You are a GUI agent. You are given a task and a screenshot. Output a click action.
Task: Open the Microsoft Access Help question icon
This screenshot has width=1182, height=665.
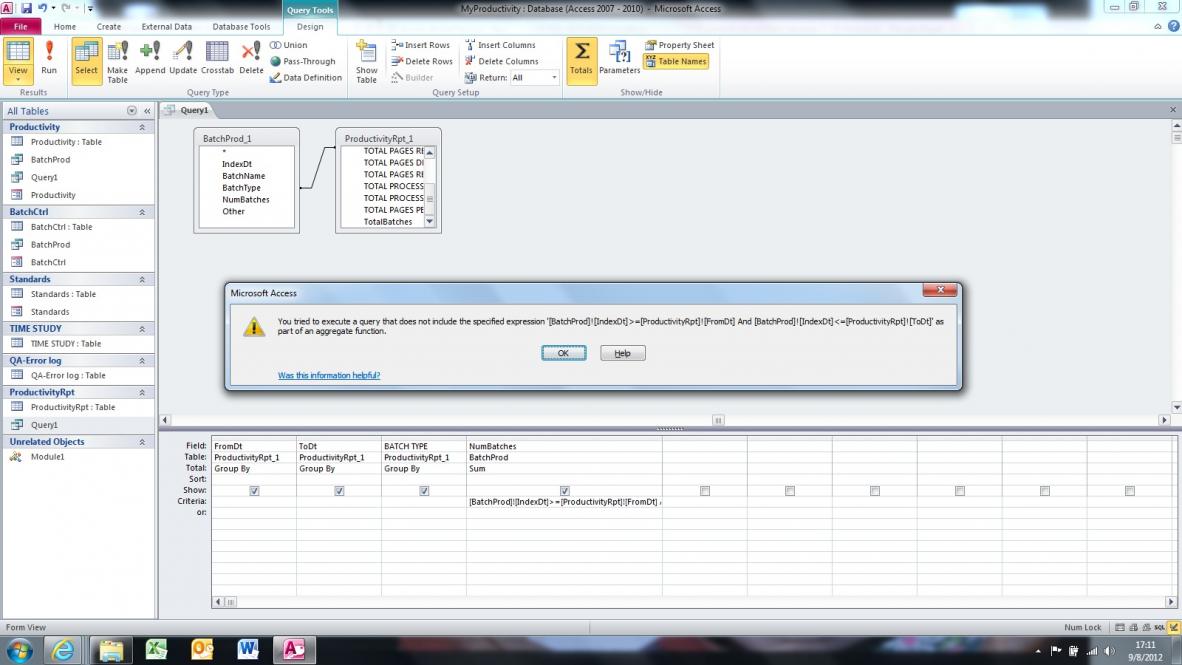[1173, 26]
